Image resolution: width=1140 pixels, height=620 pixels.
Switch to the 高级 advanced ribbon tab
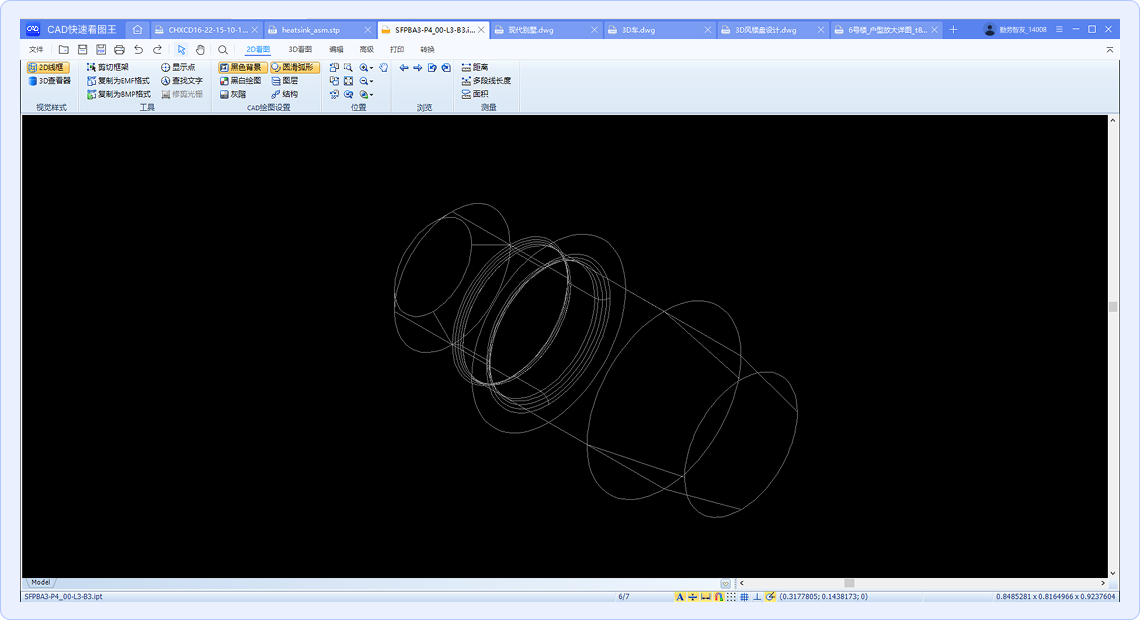click(x=366, y=49)
